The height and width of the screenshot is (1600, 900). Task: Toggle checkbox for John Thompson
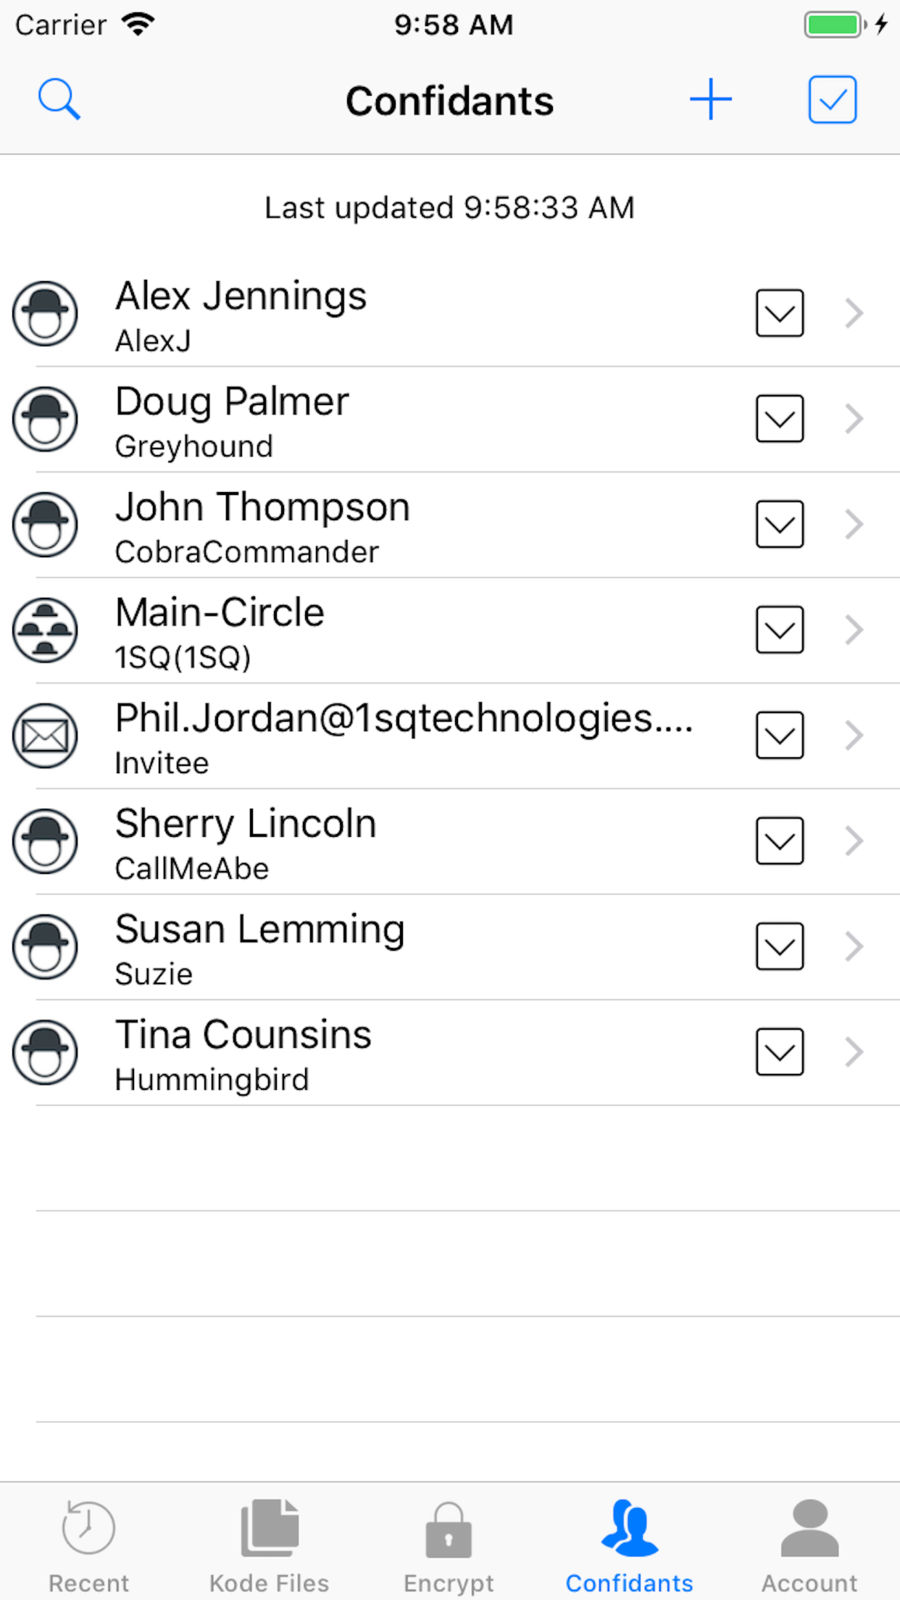tap(780, 524)
